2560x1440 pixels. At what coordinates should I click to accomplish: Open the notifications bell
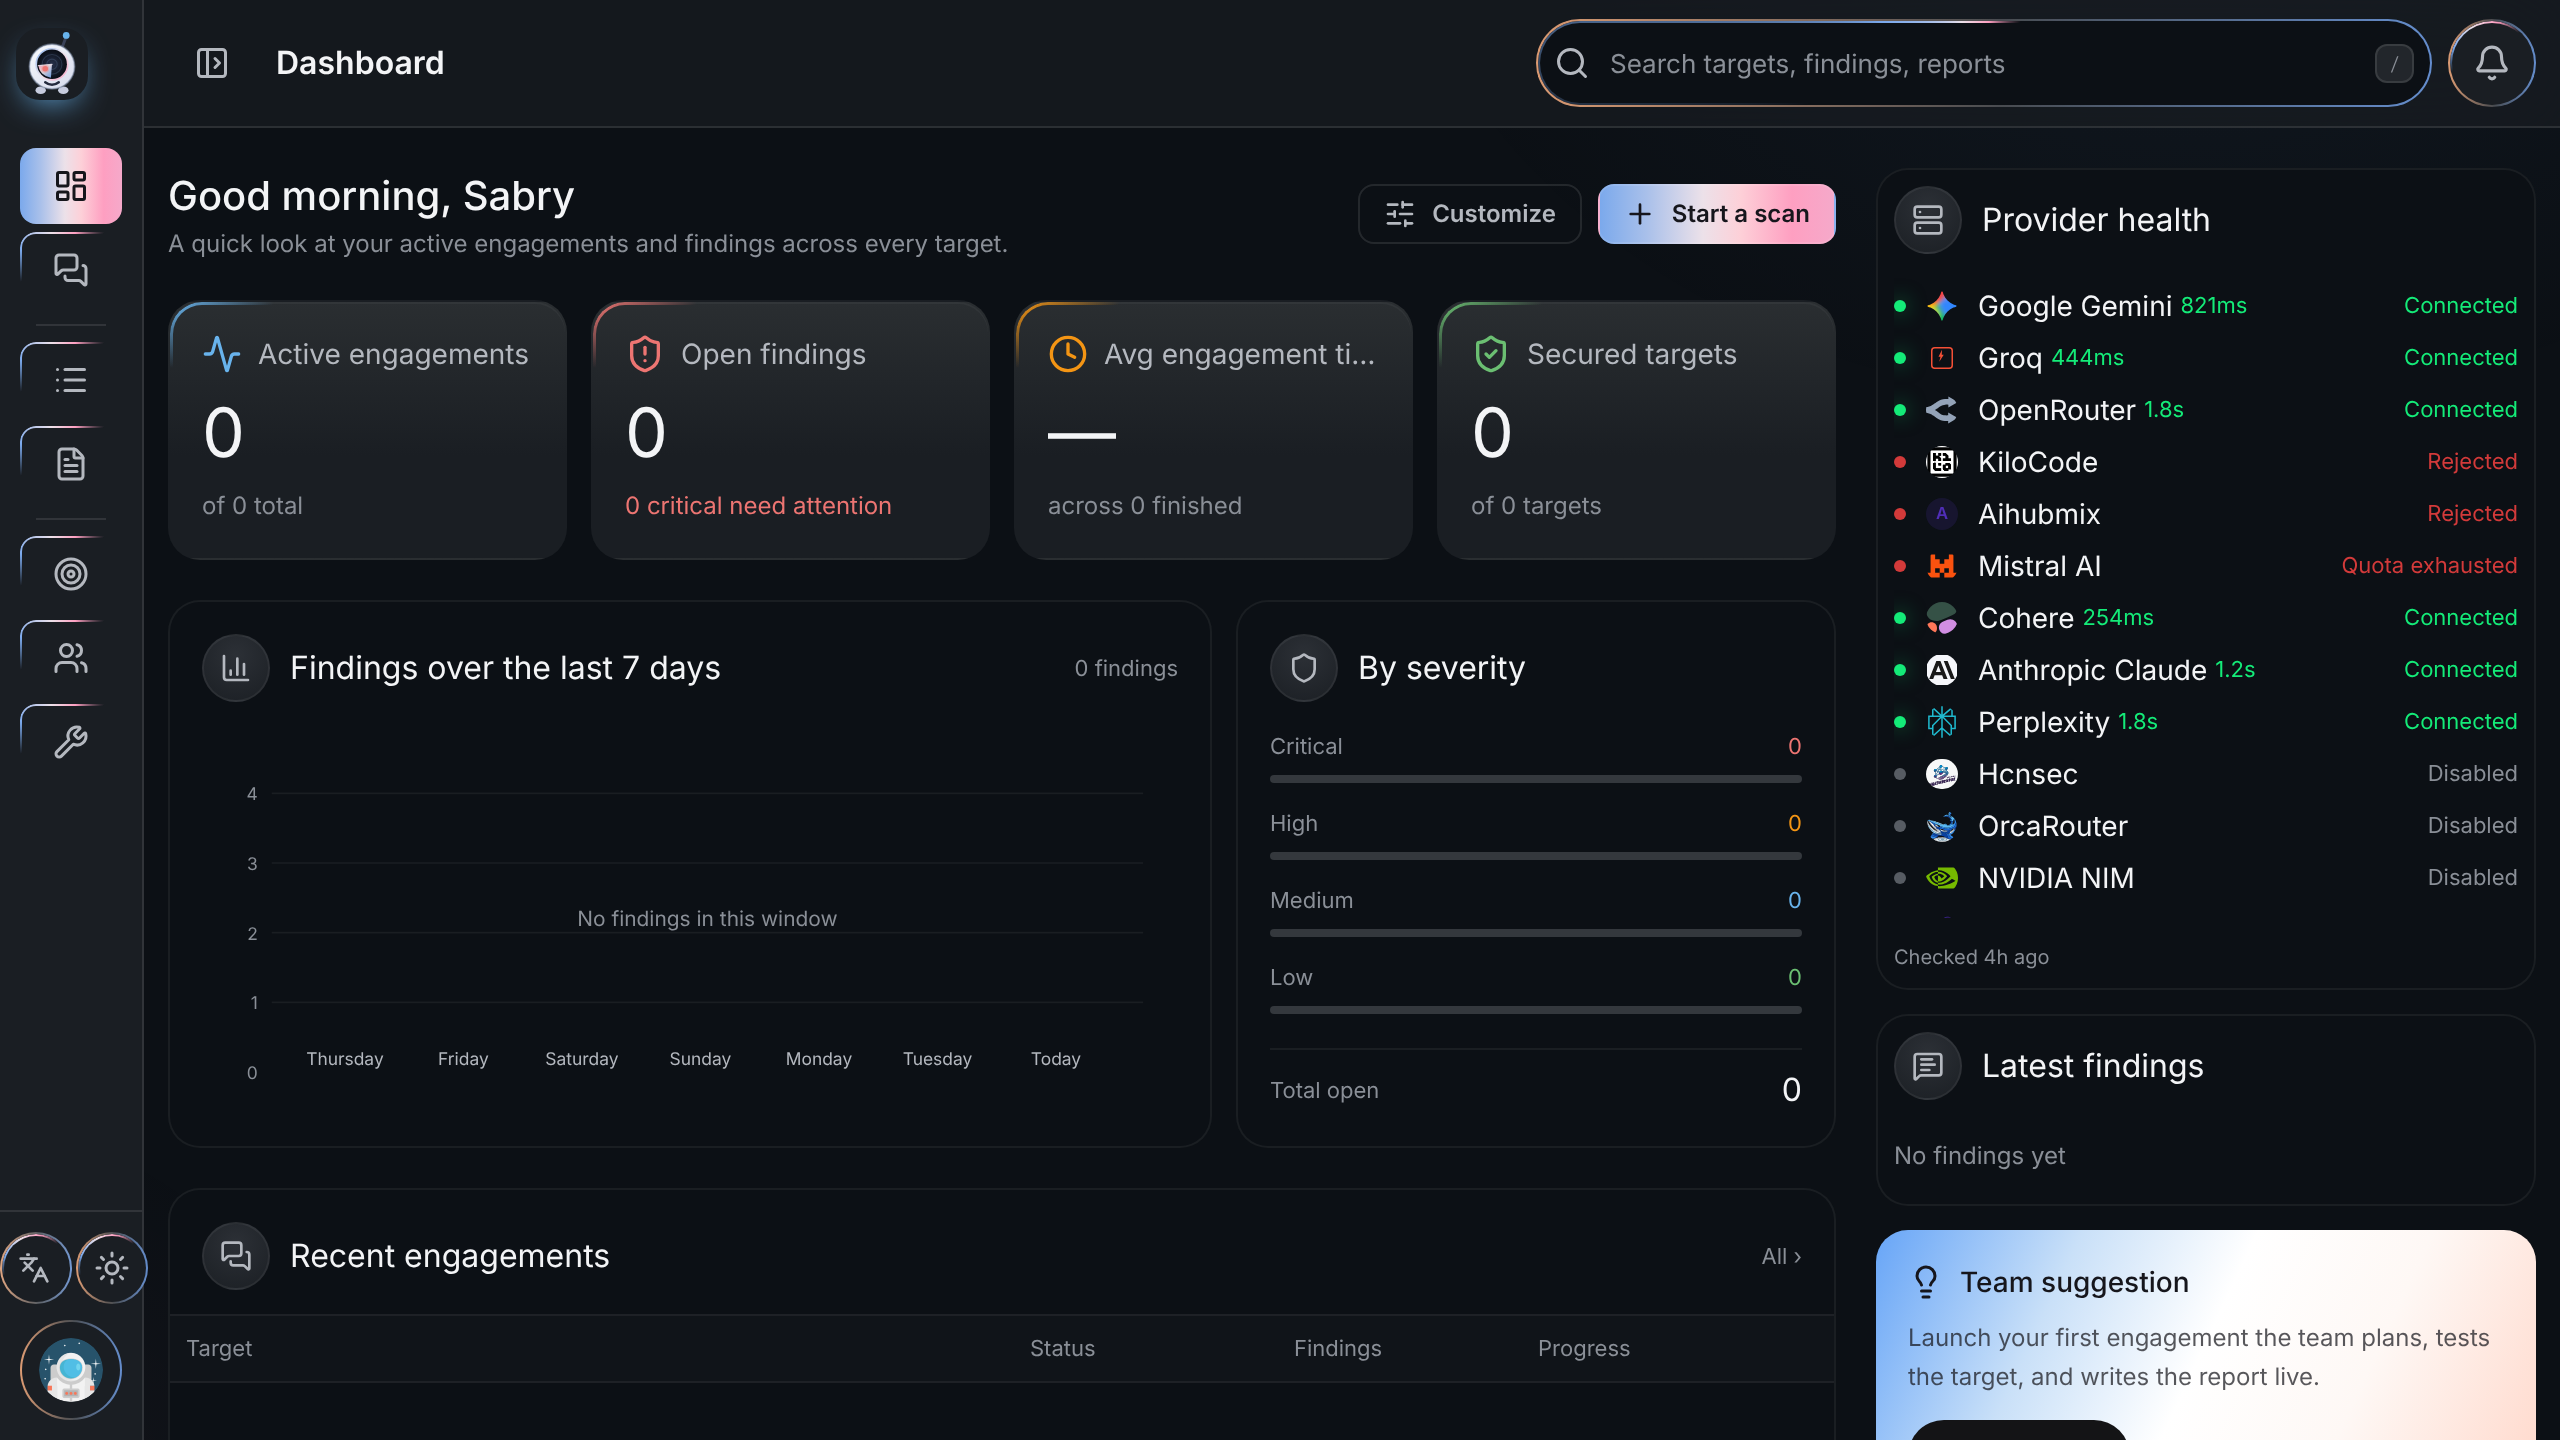point(2491,63)
